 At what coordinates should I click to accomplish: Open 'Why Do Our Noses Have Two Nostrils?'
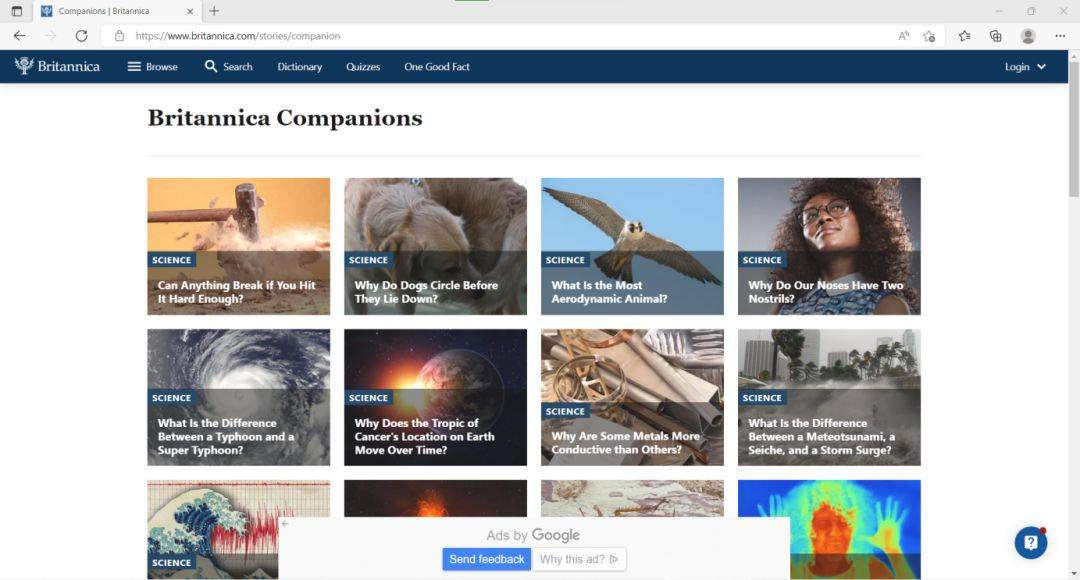coord(829,247)
